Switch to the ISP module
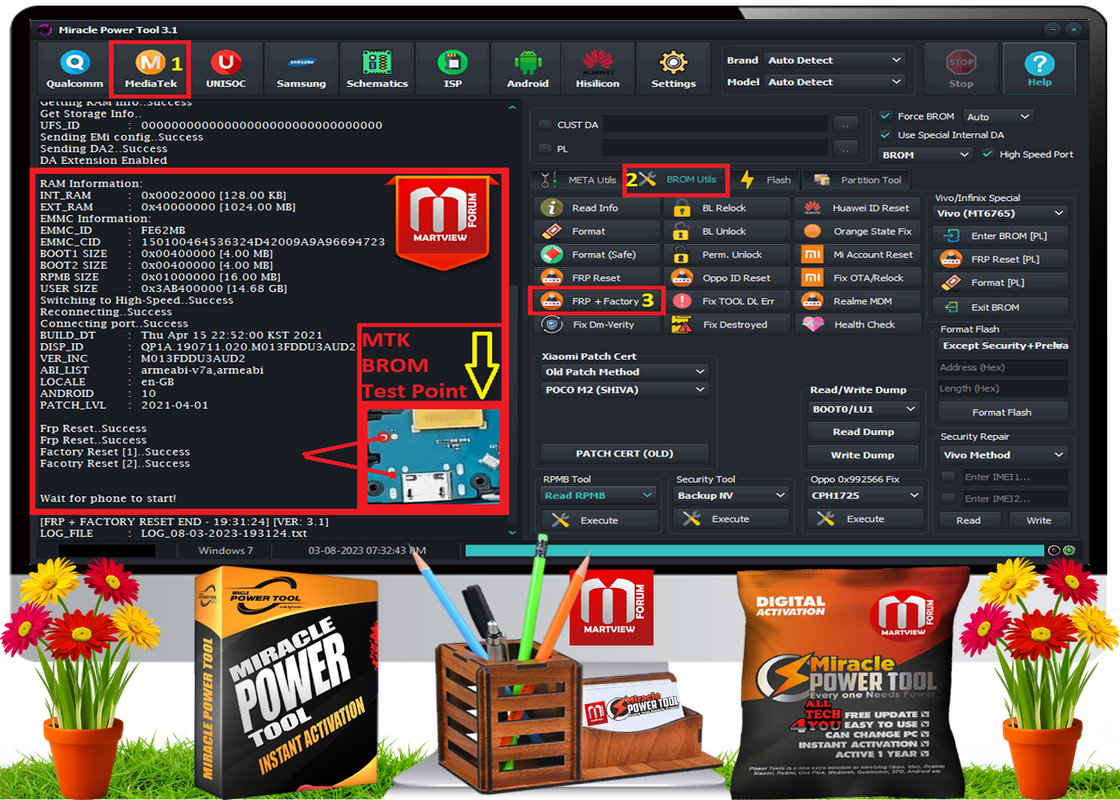Viewport: 1120px width, 800px height. pos(453,69)
